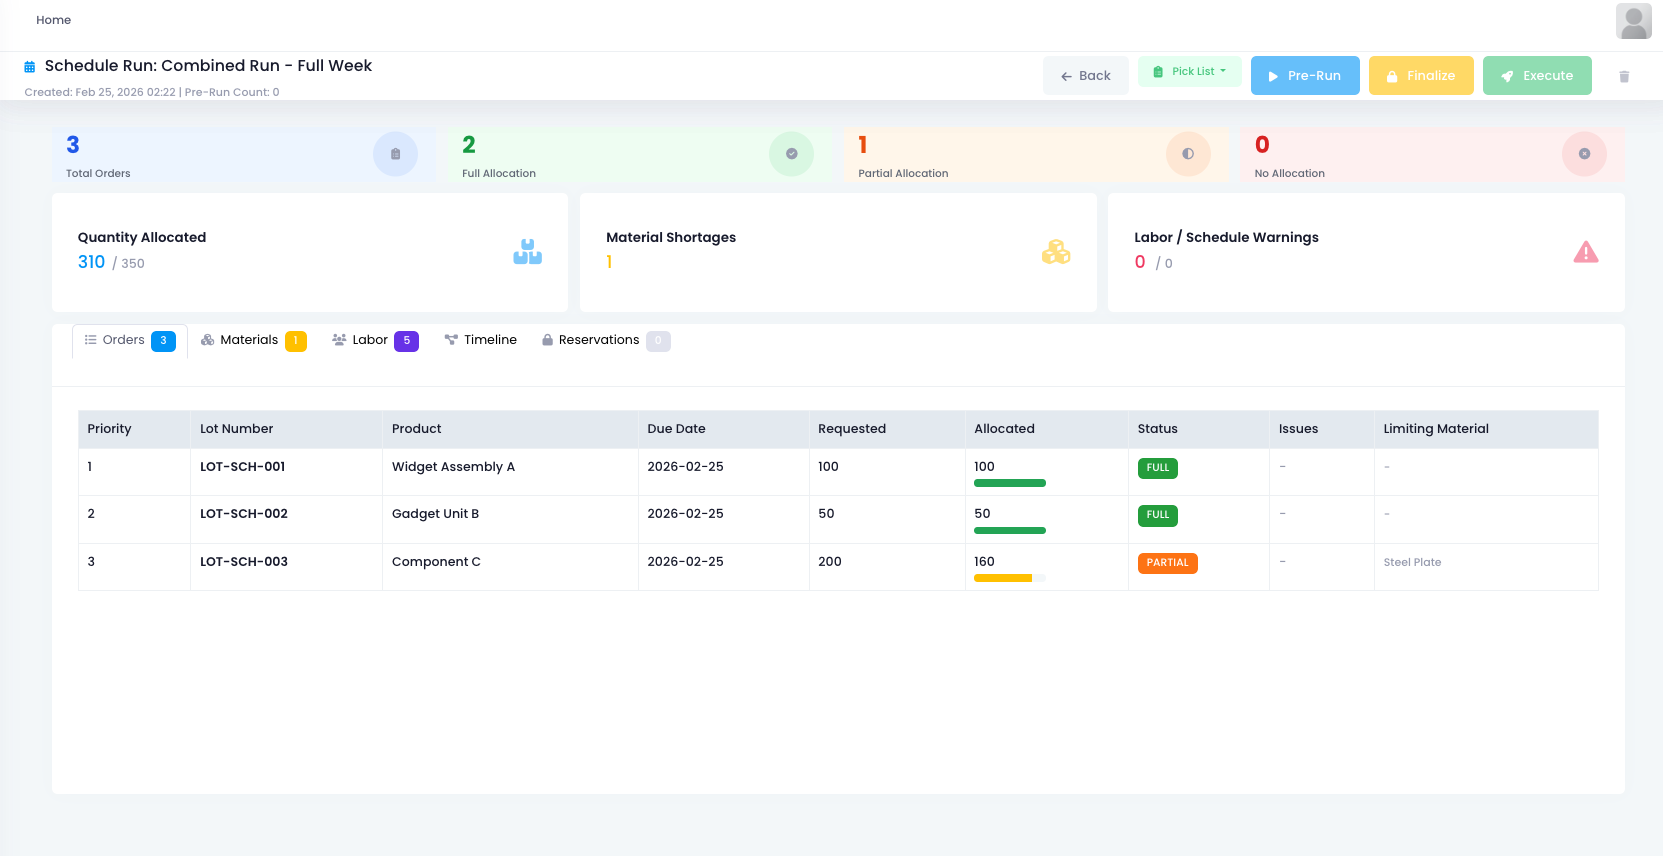Click partial progress bar for LOT-SCH-003

click(x=1010, y=578)
